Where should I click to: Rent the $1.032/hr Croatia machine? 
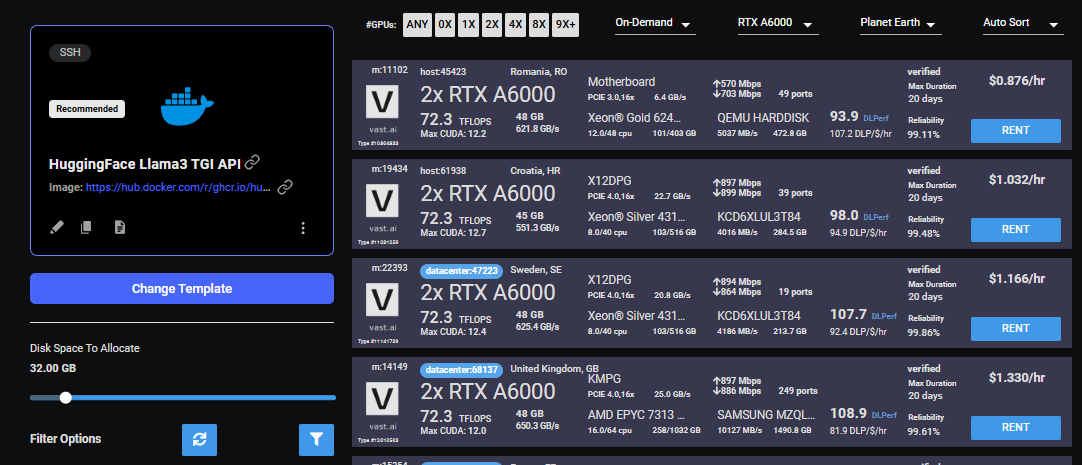click(x=1016, y=230)
